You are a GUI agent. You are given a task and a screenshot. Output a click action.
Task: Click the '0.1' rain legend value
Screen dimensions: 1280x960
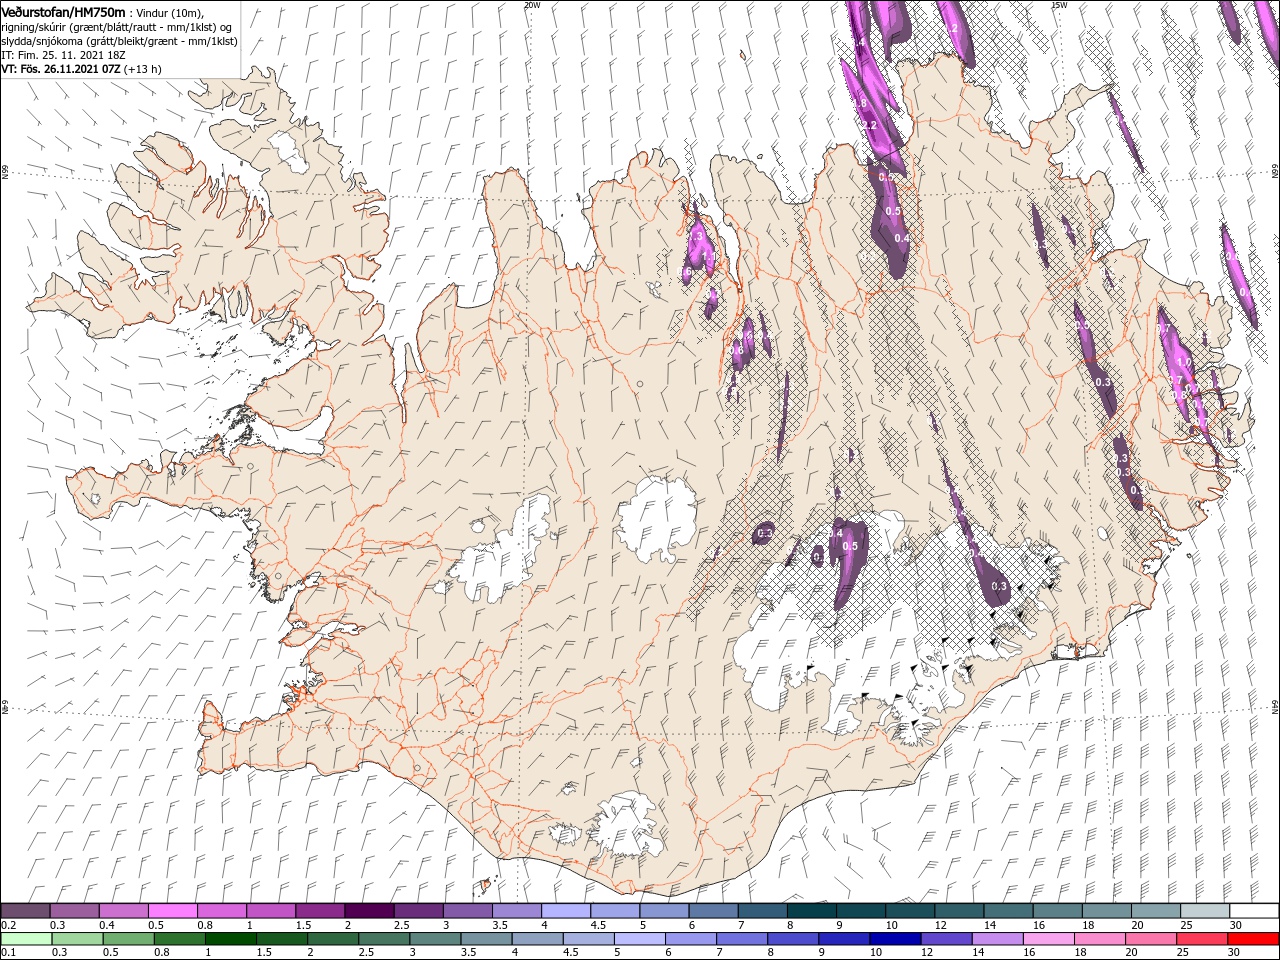(9, 953)
